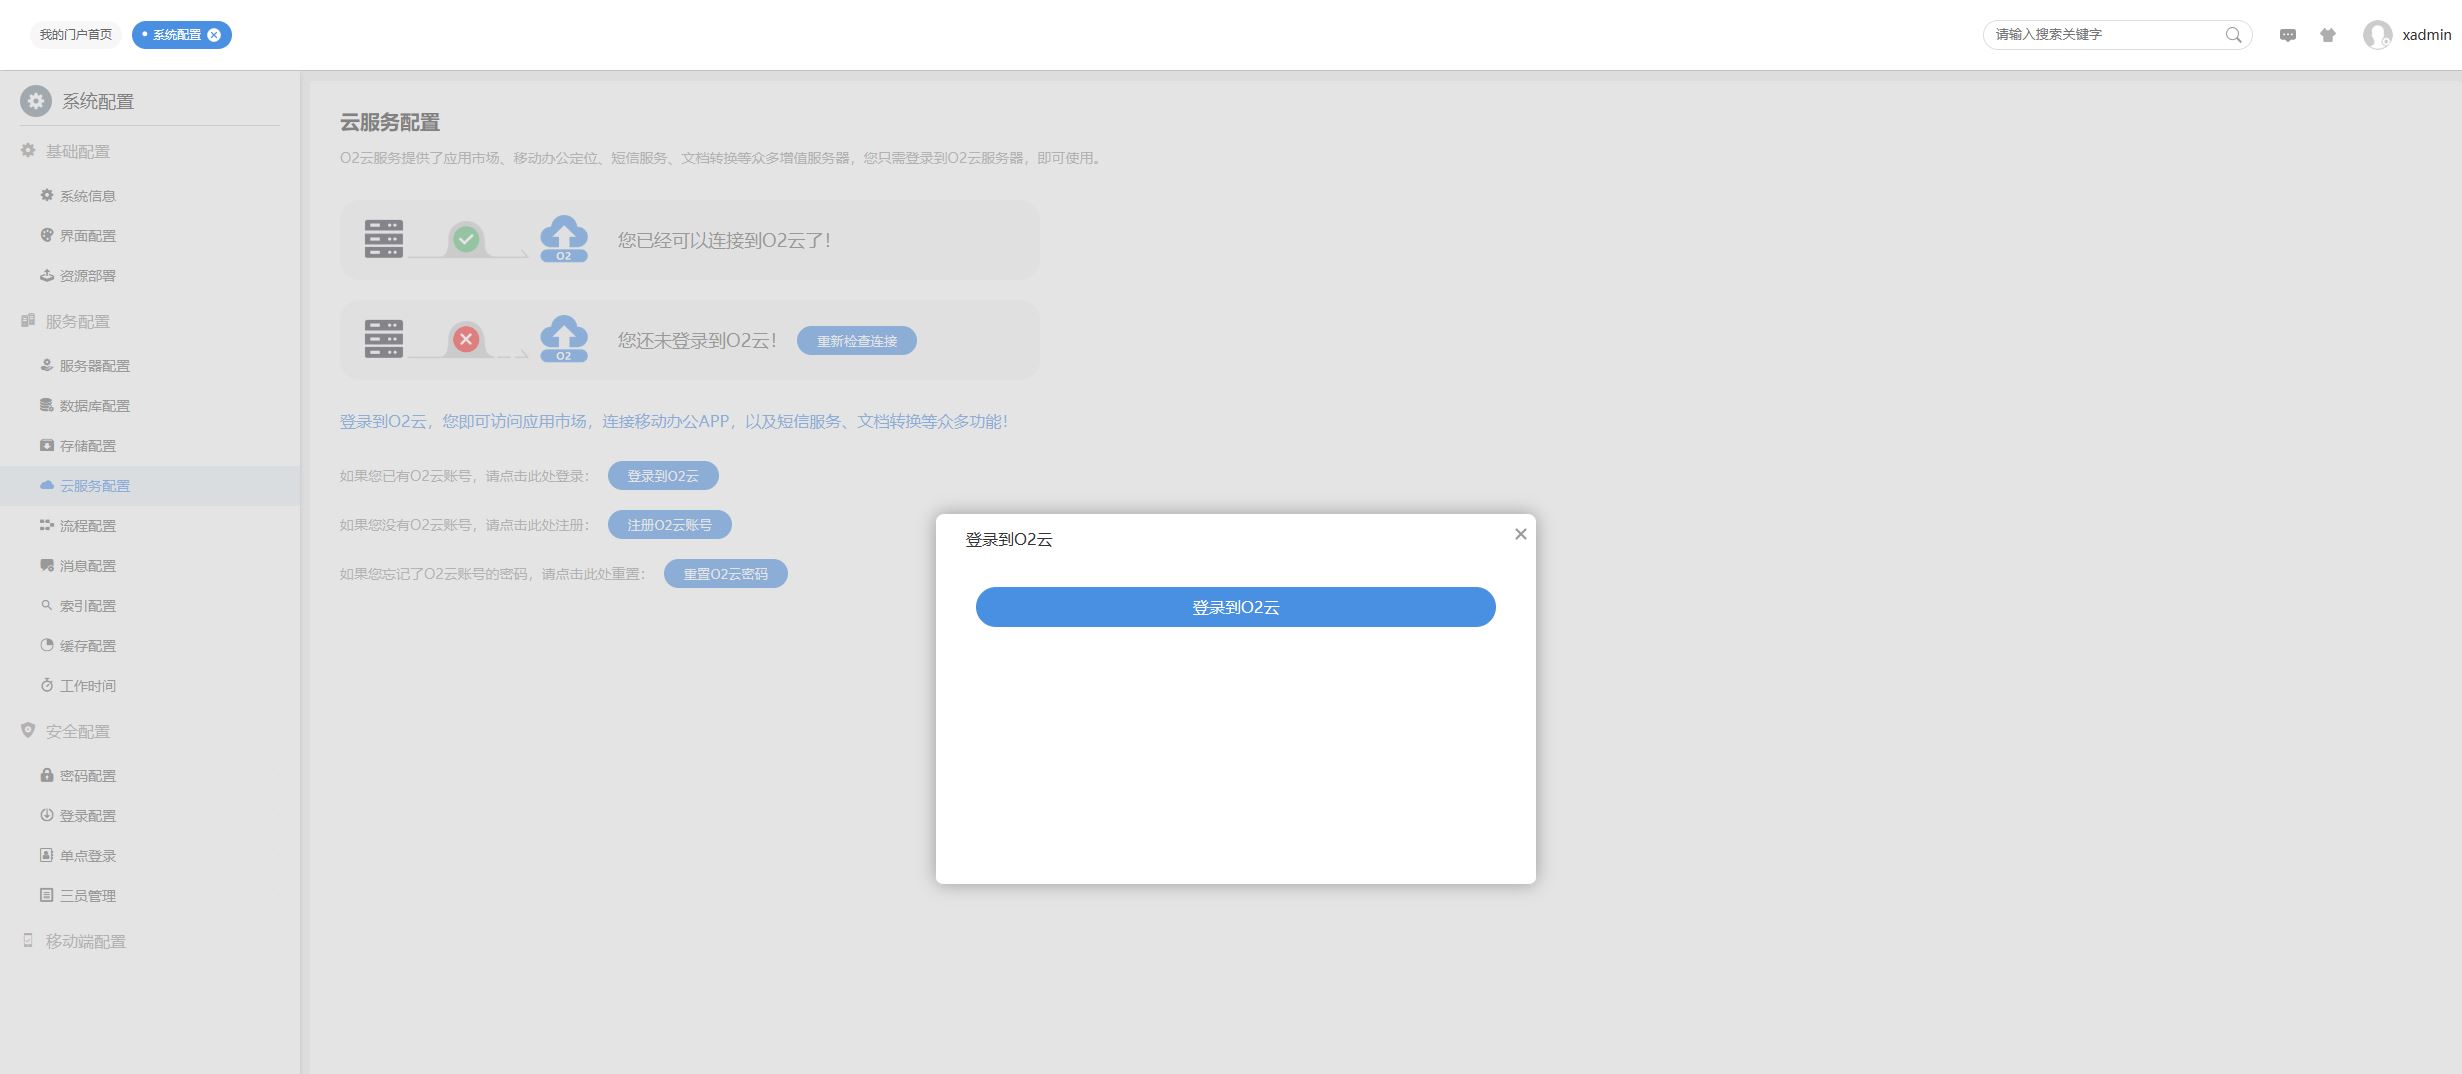The image size is (2462, 1074).
Task: Open 消息配置 in the sidebar
Action: (150, 566)
